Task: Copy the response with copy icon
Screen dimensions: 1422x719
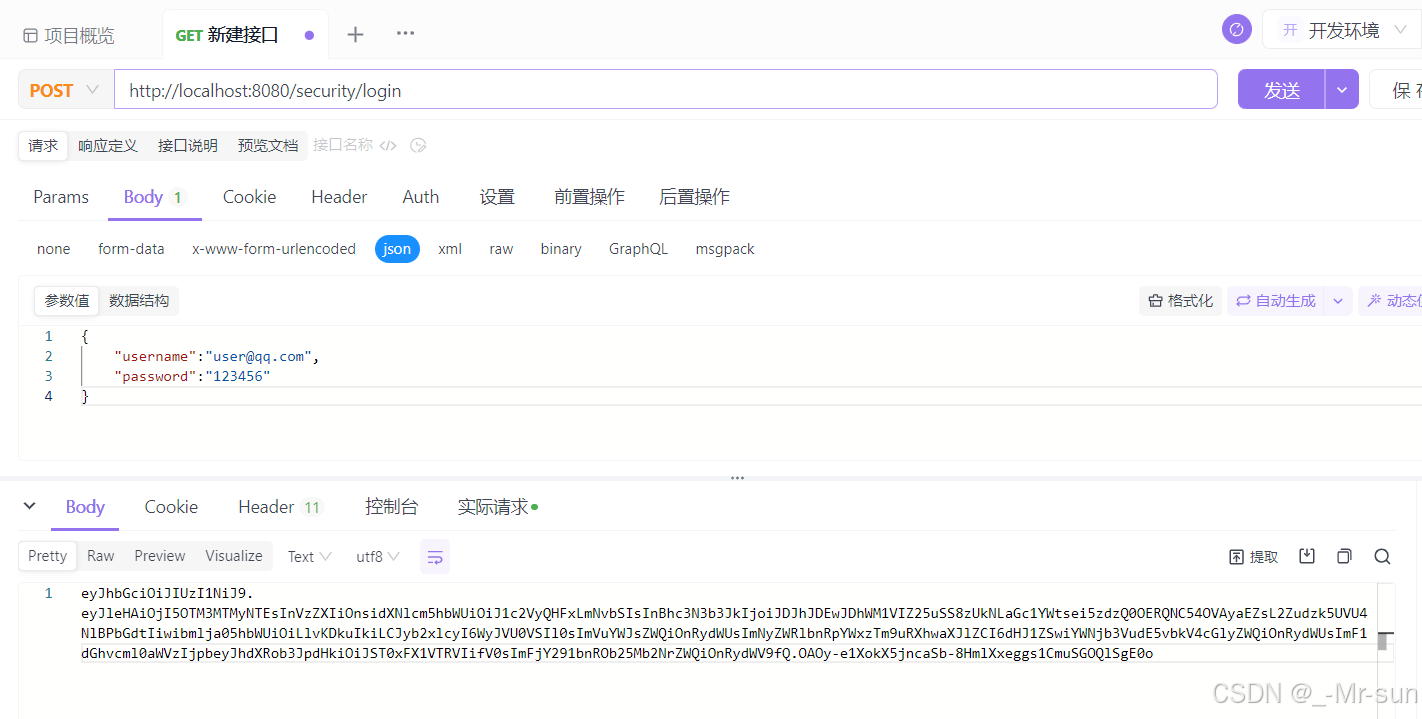Action: 1344,556
